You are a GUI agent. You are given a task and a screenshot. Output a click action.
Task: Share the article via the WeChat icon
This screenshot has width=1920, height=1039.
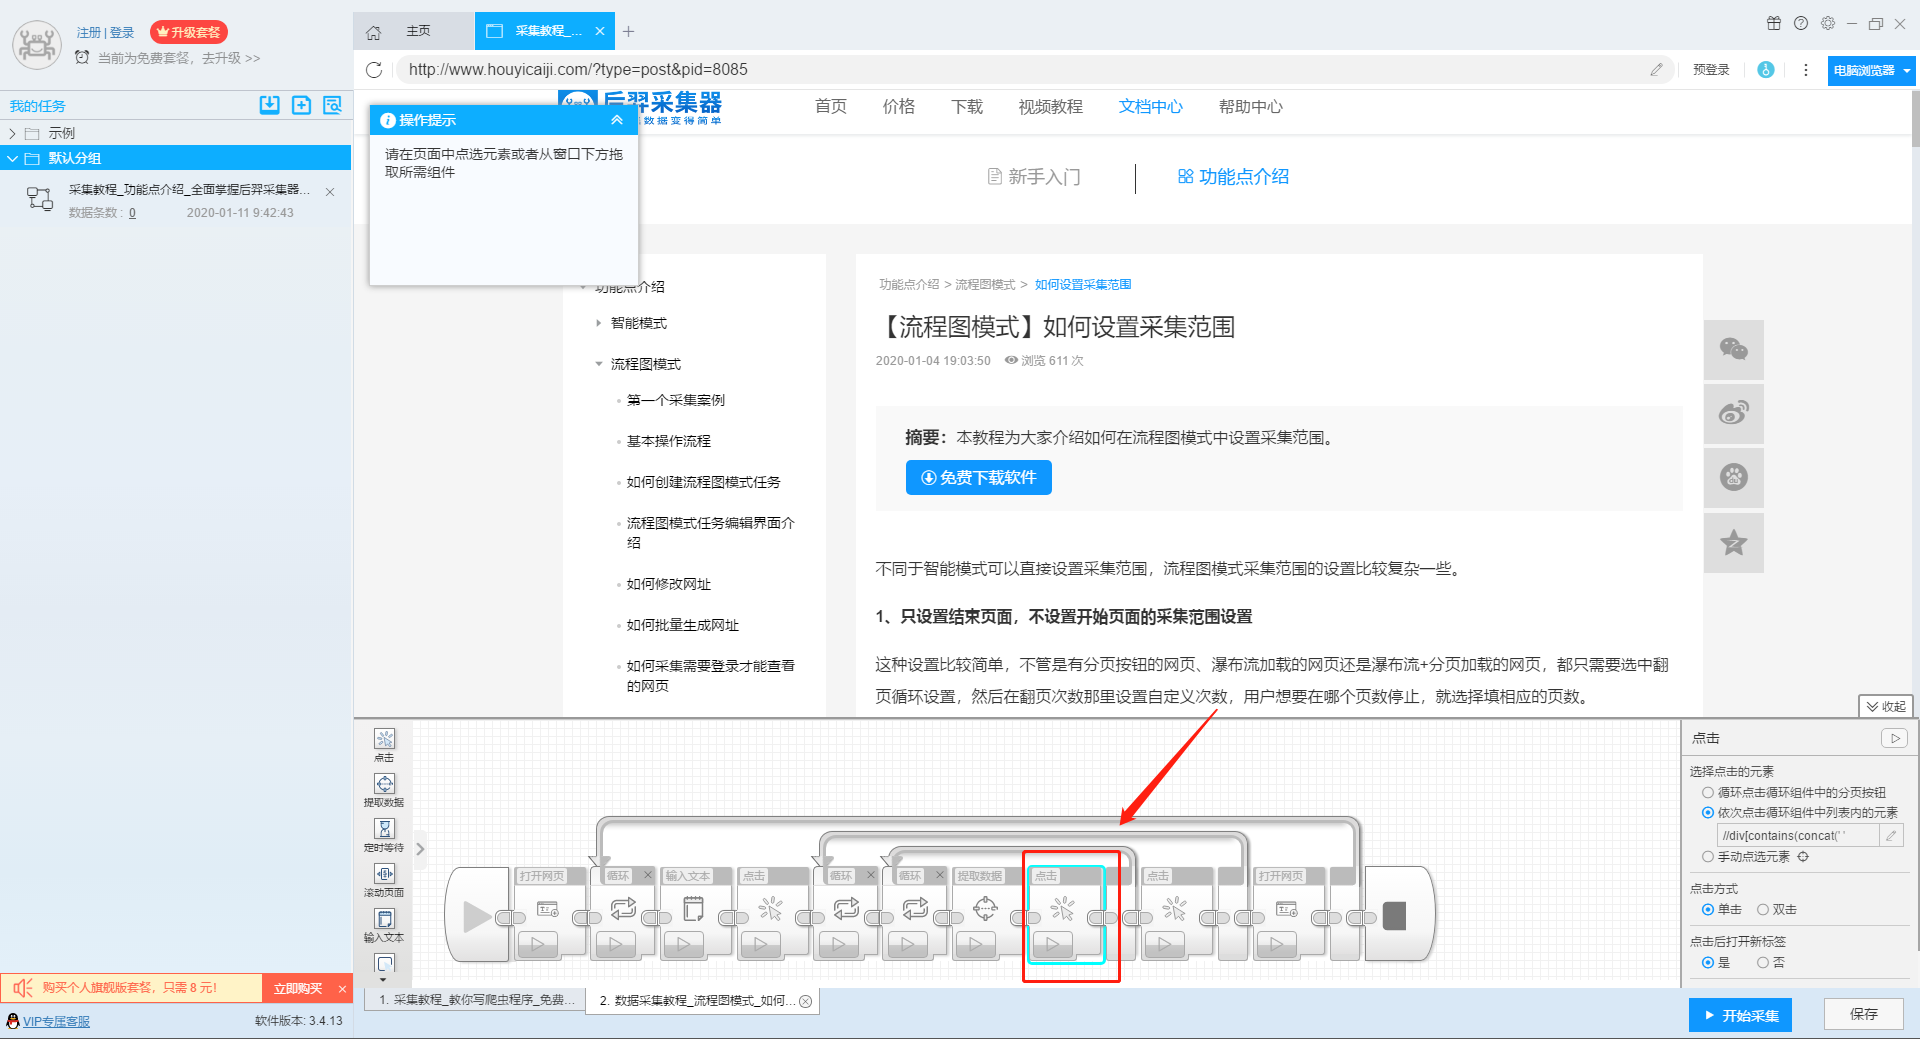[x=1733, y=349]
